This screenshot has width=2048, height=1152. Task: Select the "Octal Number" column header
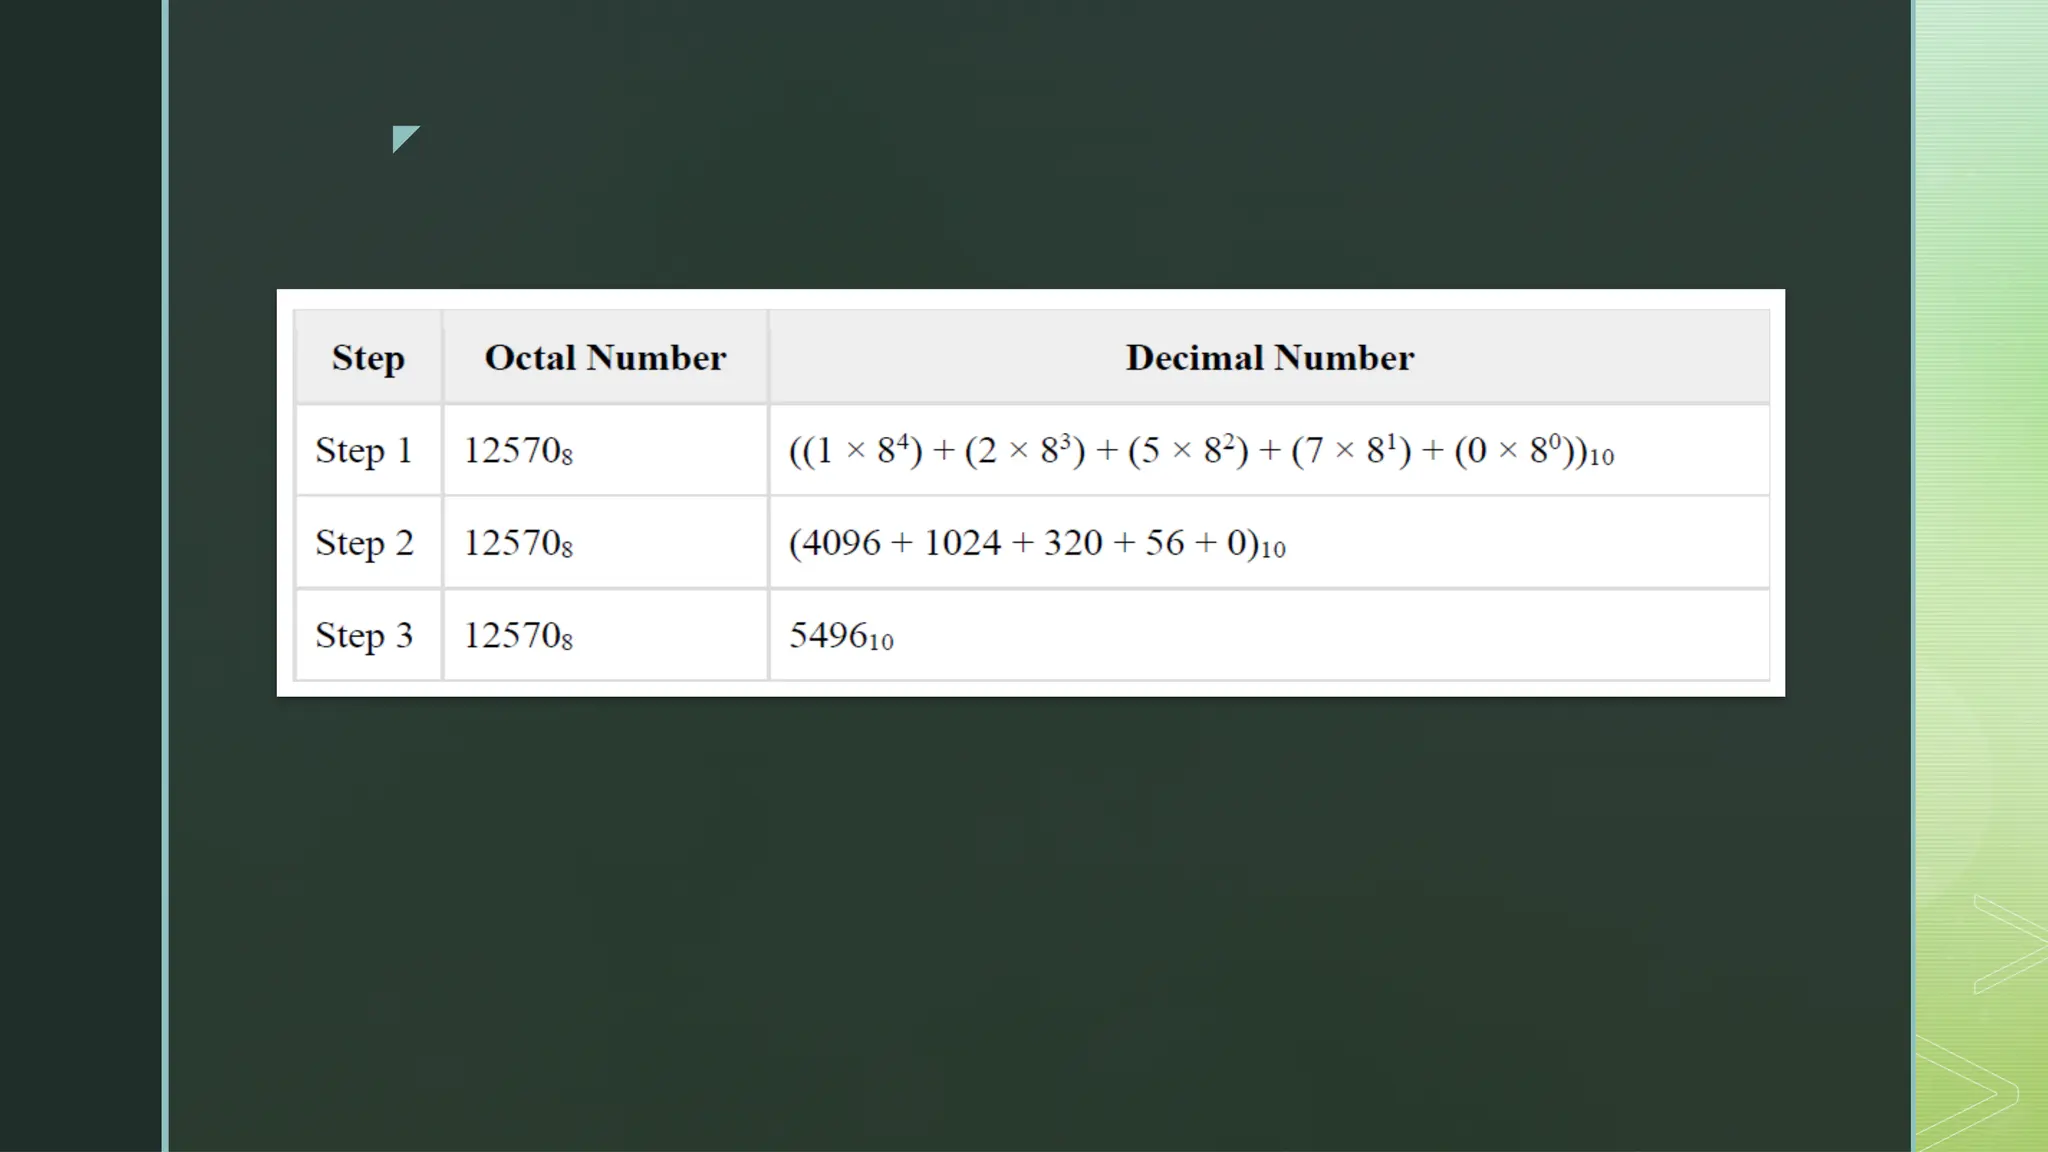(605, 358)
